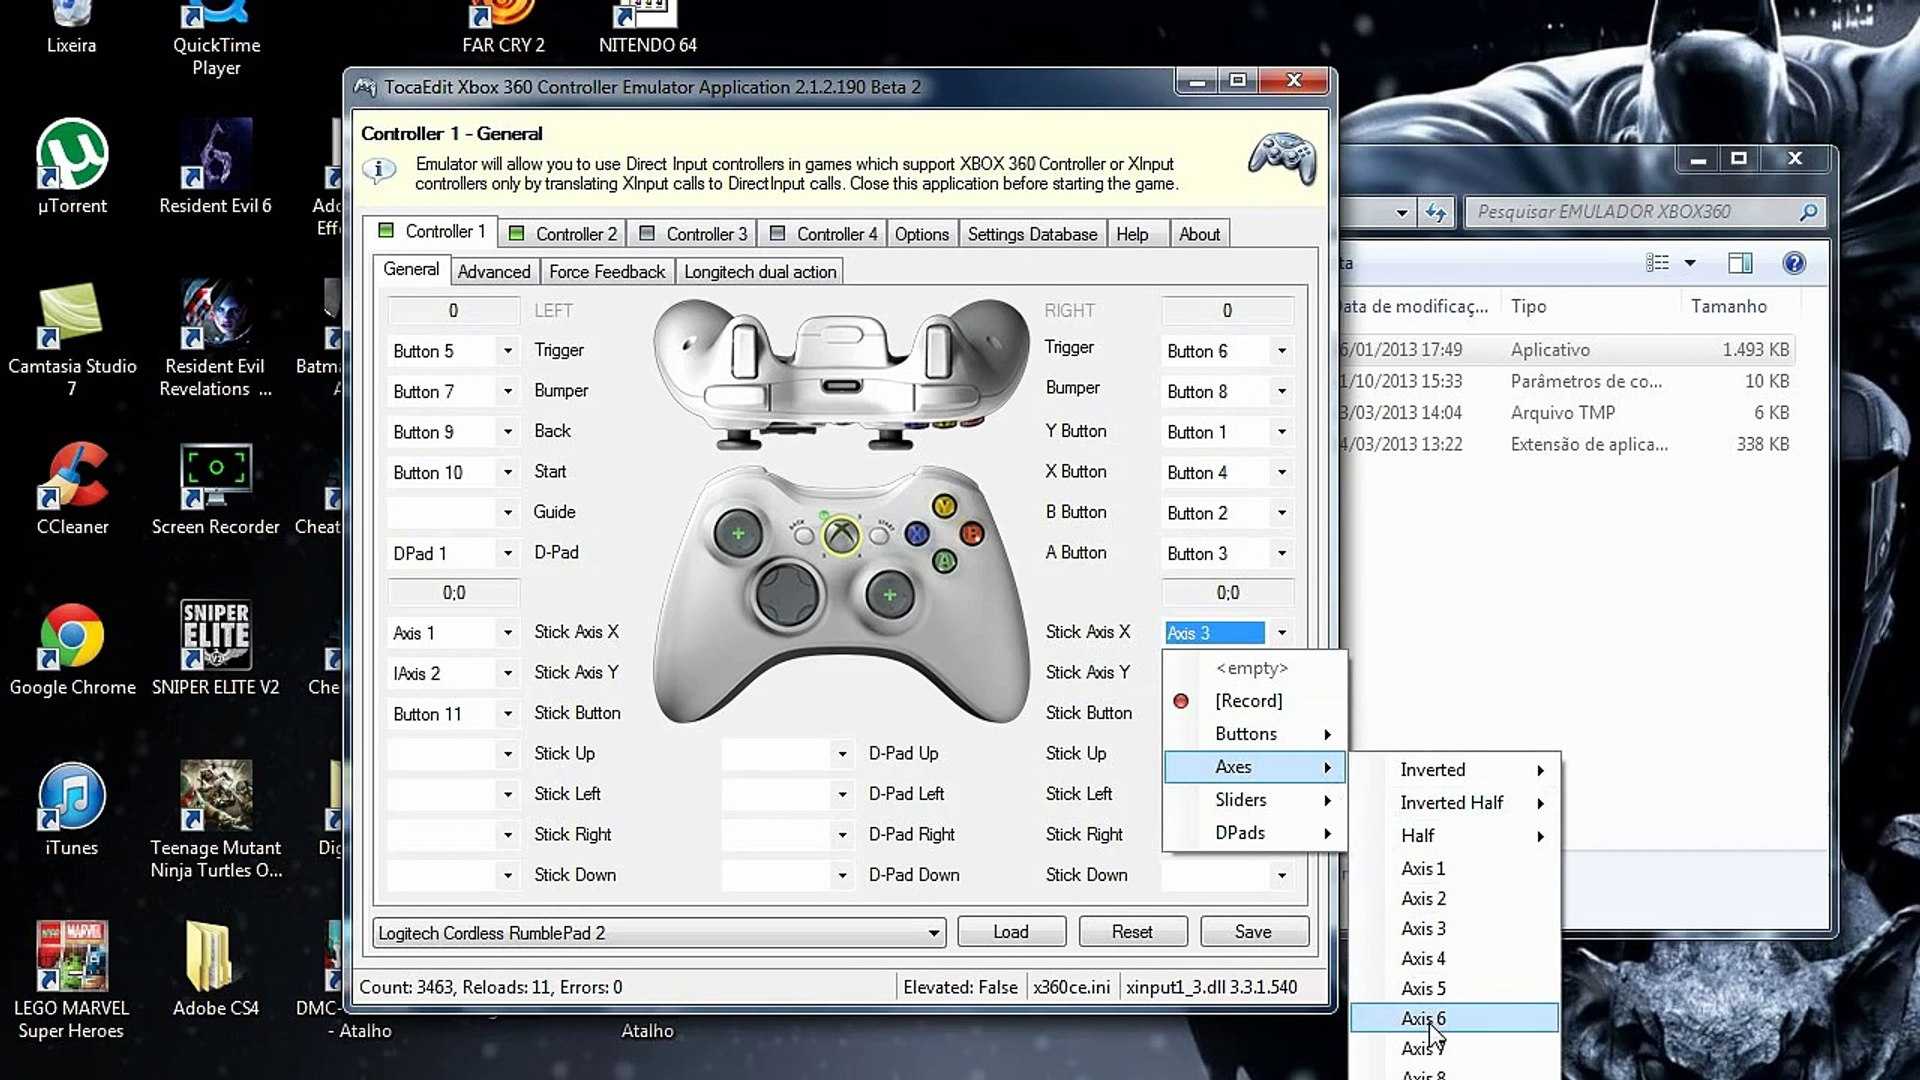Screen dimensions: 1920x1080
Task: Open the Advanced sub-tab
Action: coord(494,272)
